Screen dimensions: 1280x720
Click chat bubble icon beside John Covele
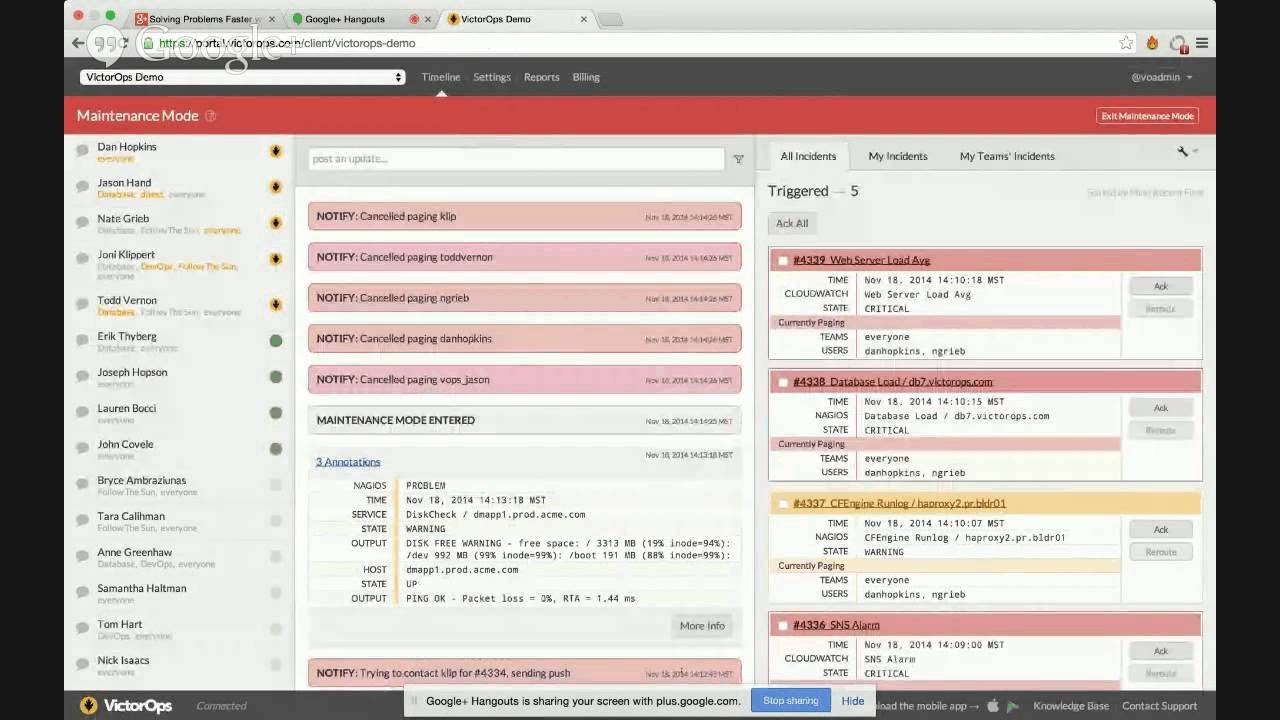click(x=83, y=448)
